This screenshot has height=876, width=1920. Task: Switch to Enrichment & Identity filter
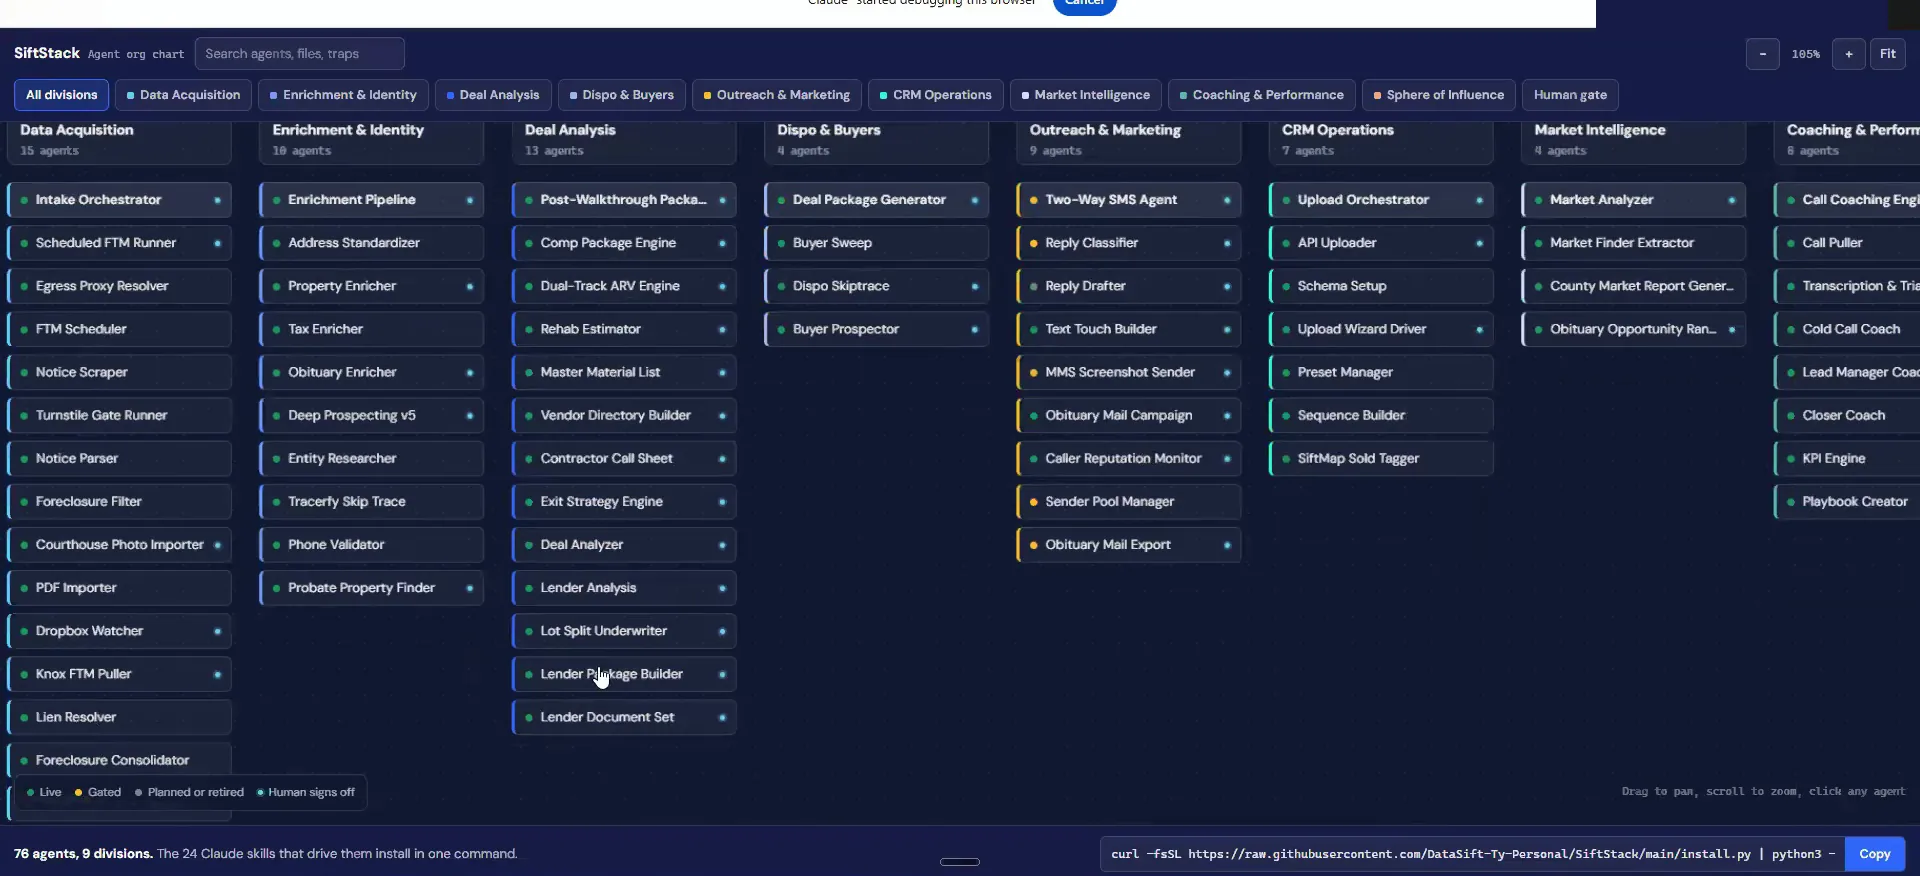pyautogui.click(x=343, y=95)
